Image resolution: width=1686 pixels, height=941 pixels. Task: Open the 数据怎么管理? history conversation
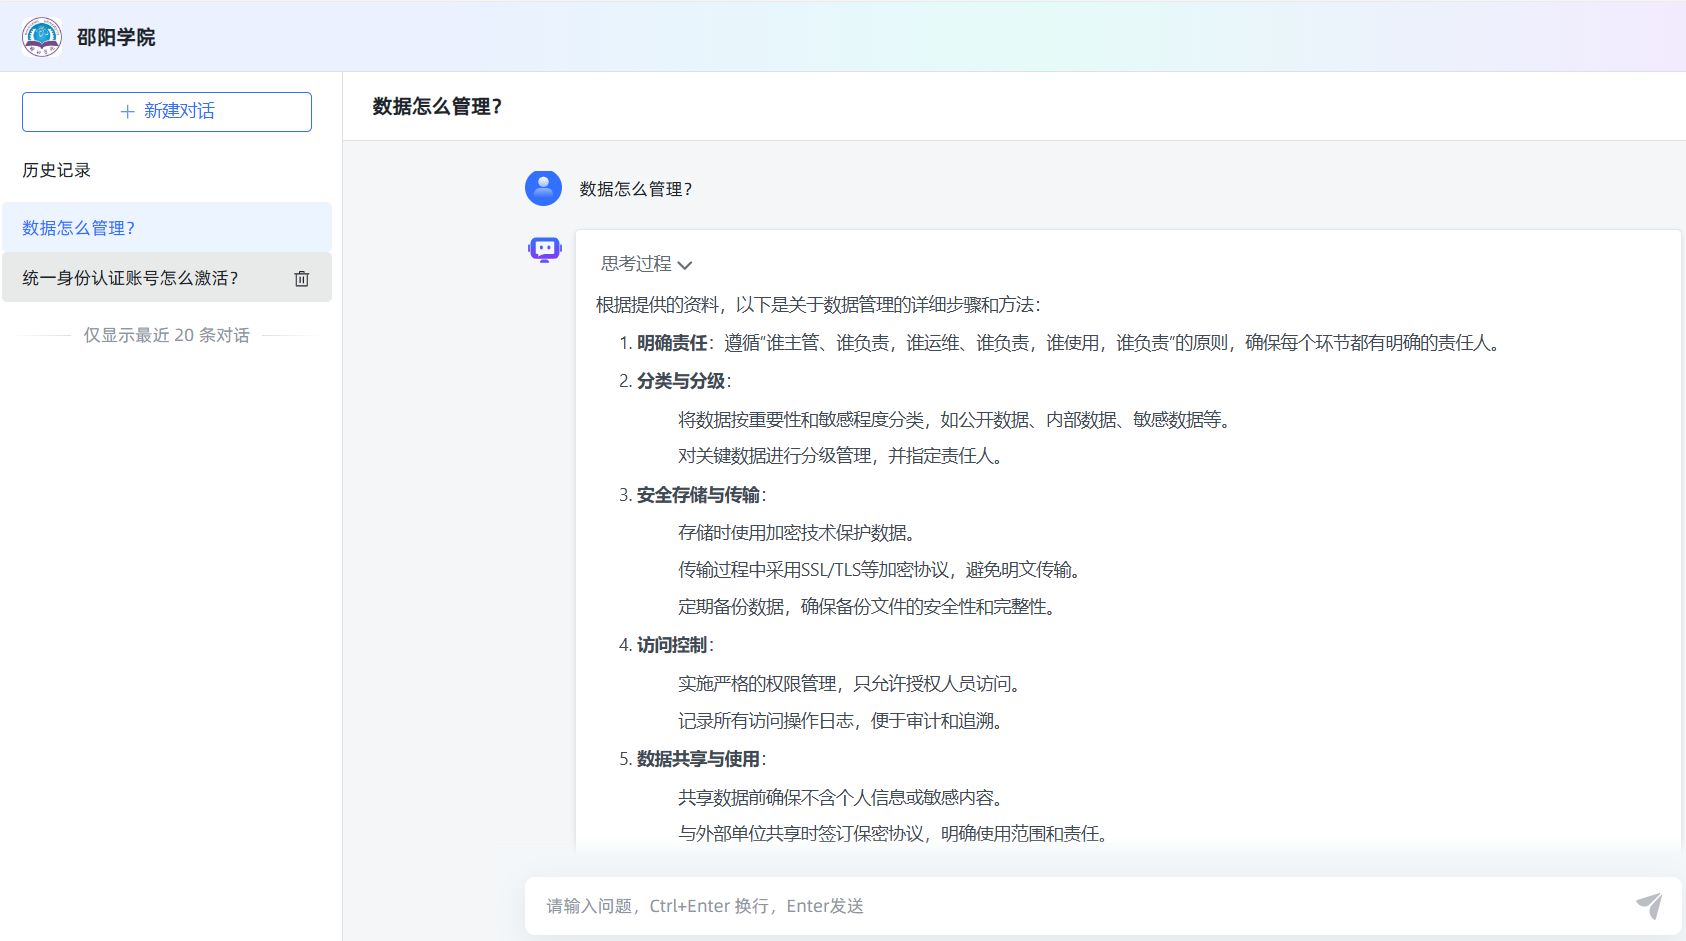79,228
